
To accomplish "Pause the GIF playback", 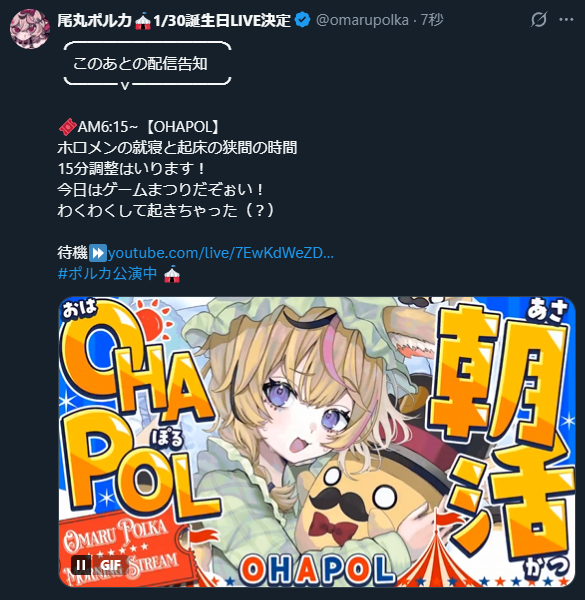I will coord(81,565).
